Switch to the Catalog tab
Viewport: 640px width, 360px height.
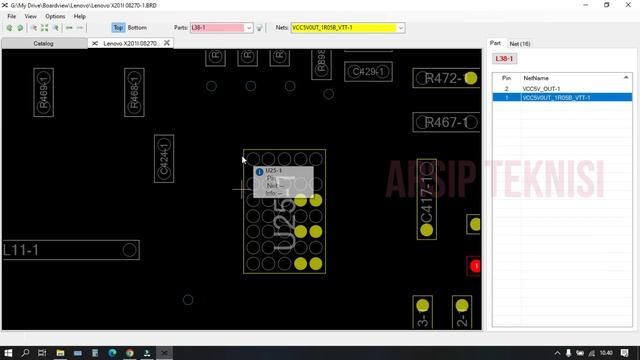pos(44,43)
